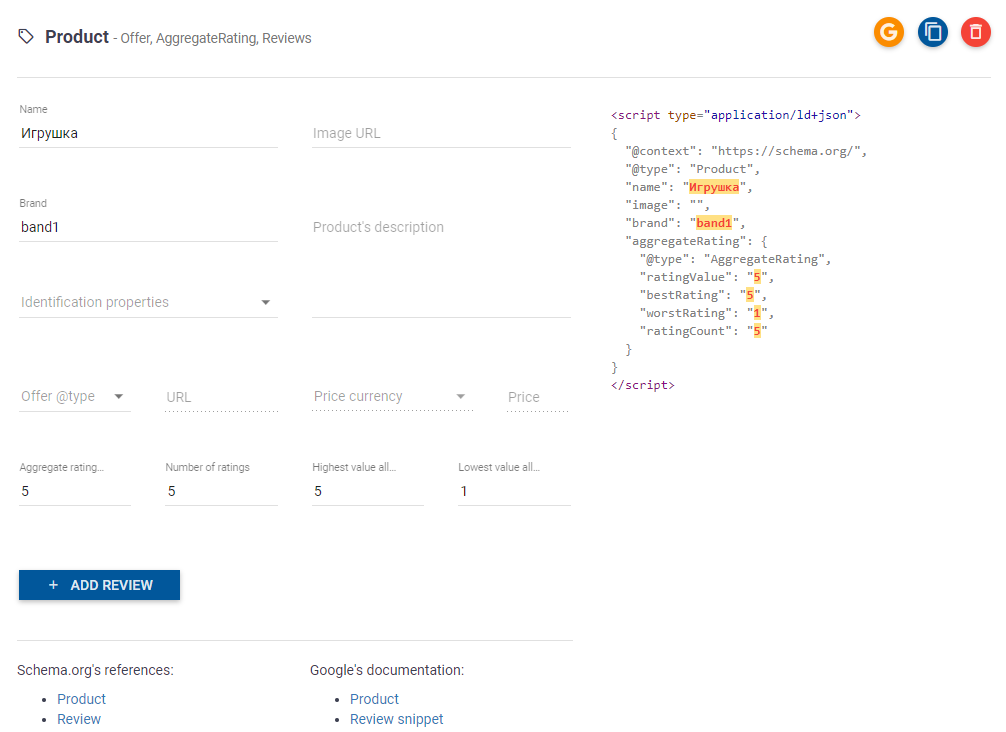Expand Identification properties dropdown
The image size is (1006, 732).
tap(148, 302)
